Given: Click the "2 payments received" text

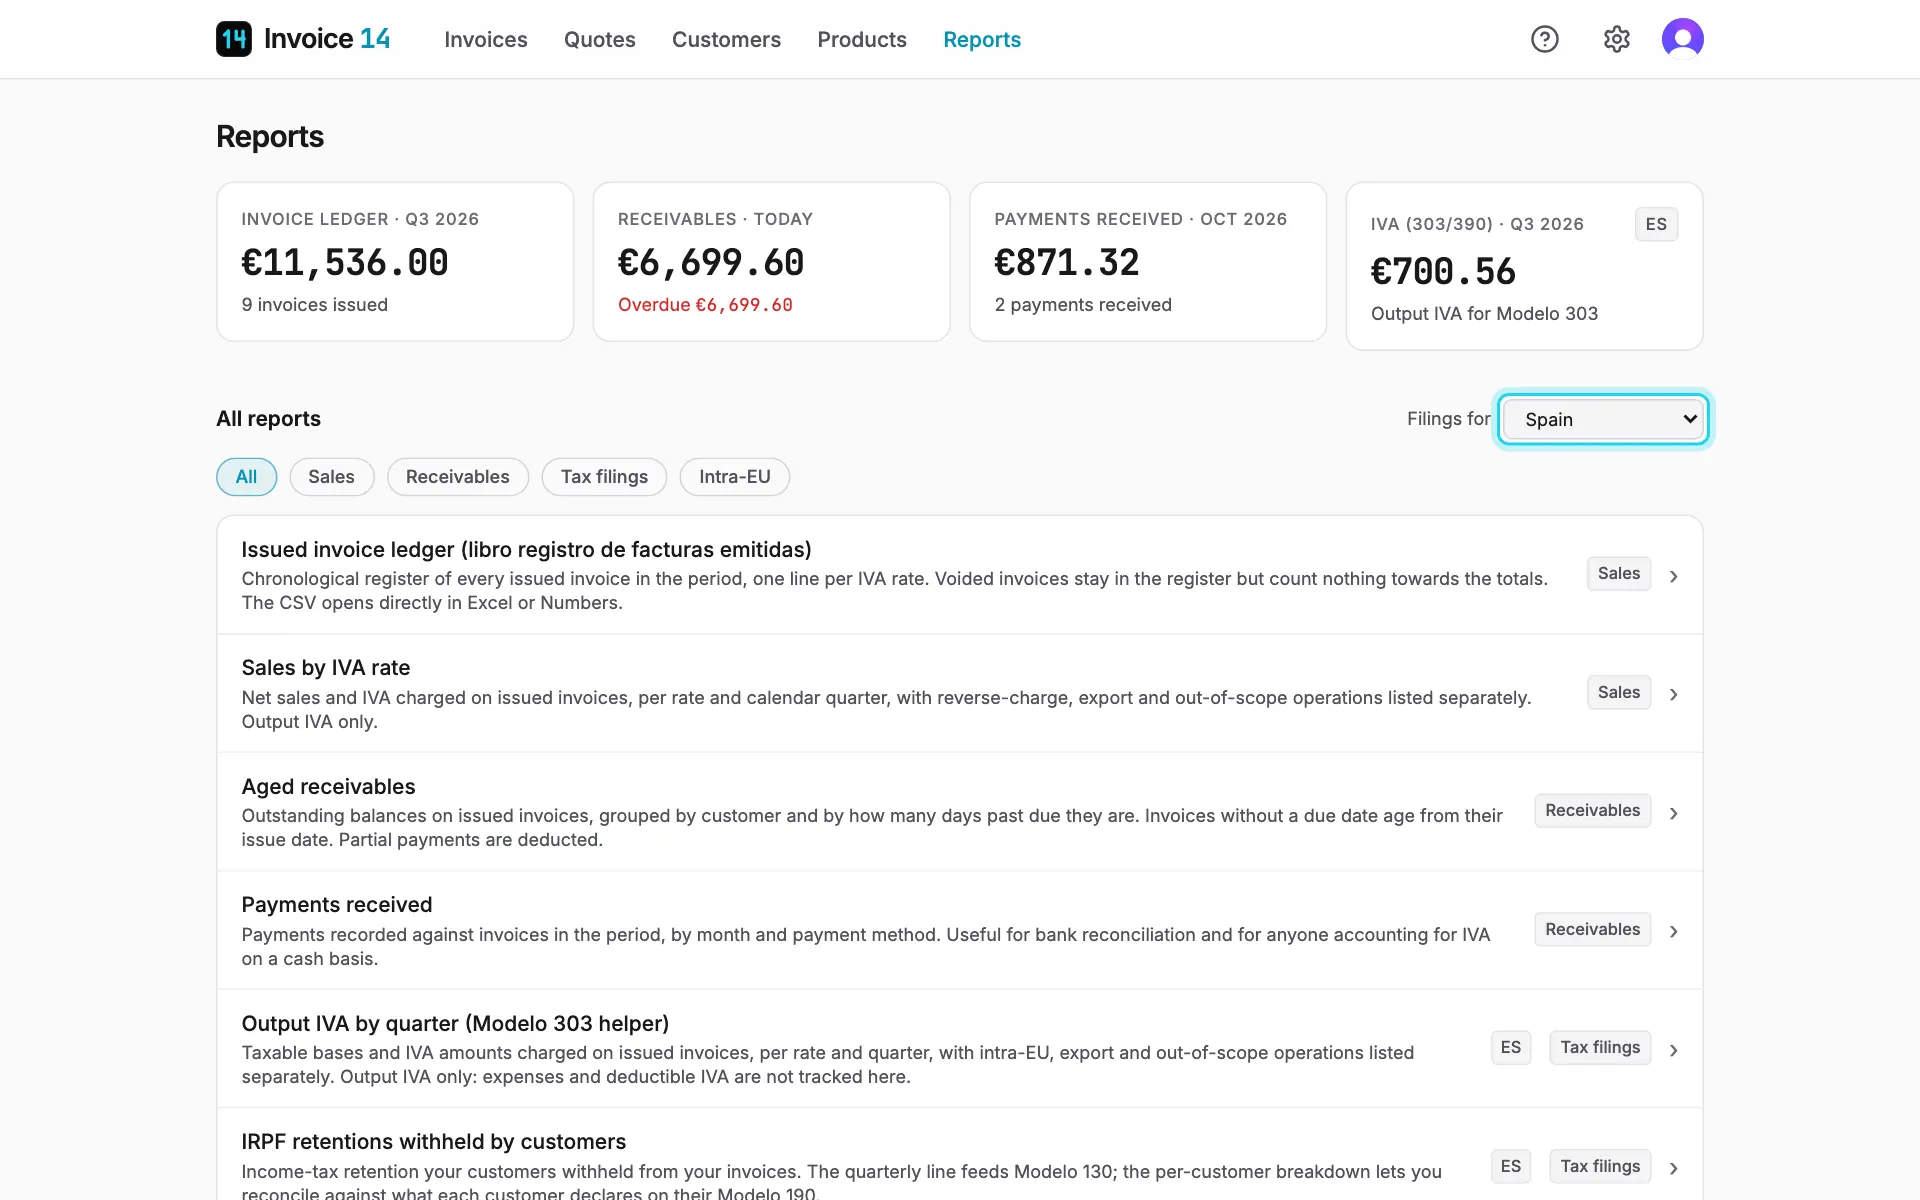Looking at the screenshot, I should pos(1083,305).
